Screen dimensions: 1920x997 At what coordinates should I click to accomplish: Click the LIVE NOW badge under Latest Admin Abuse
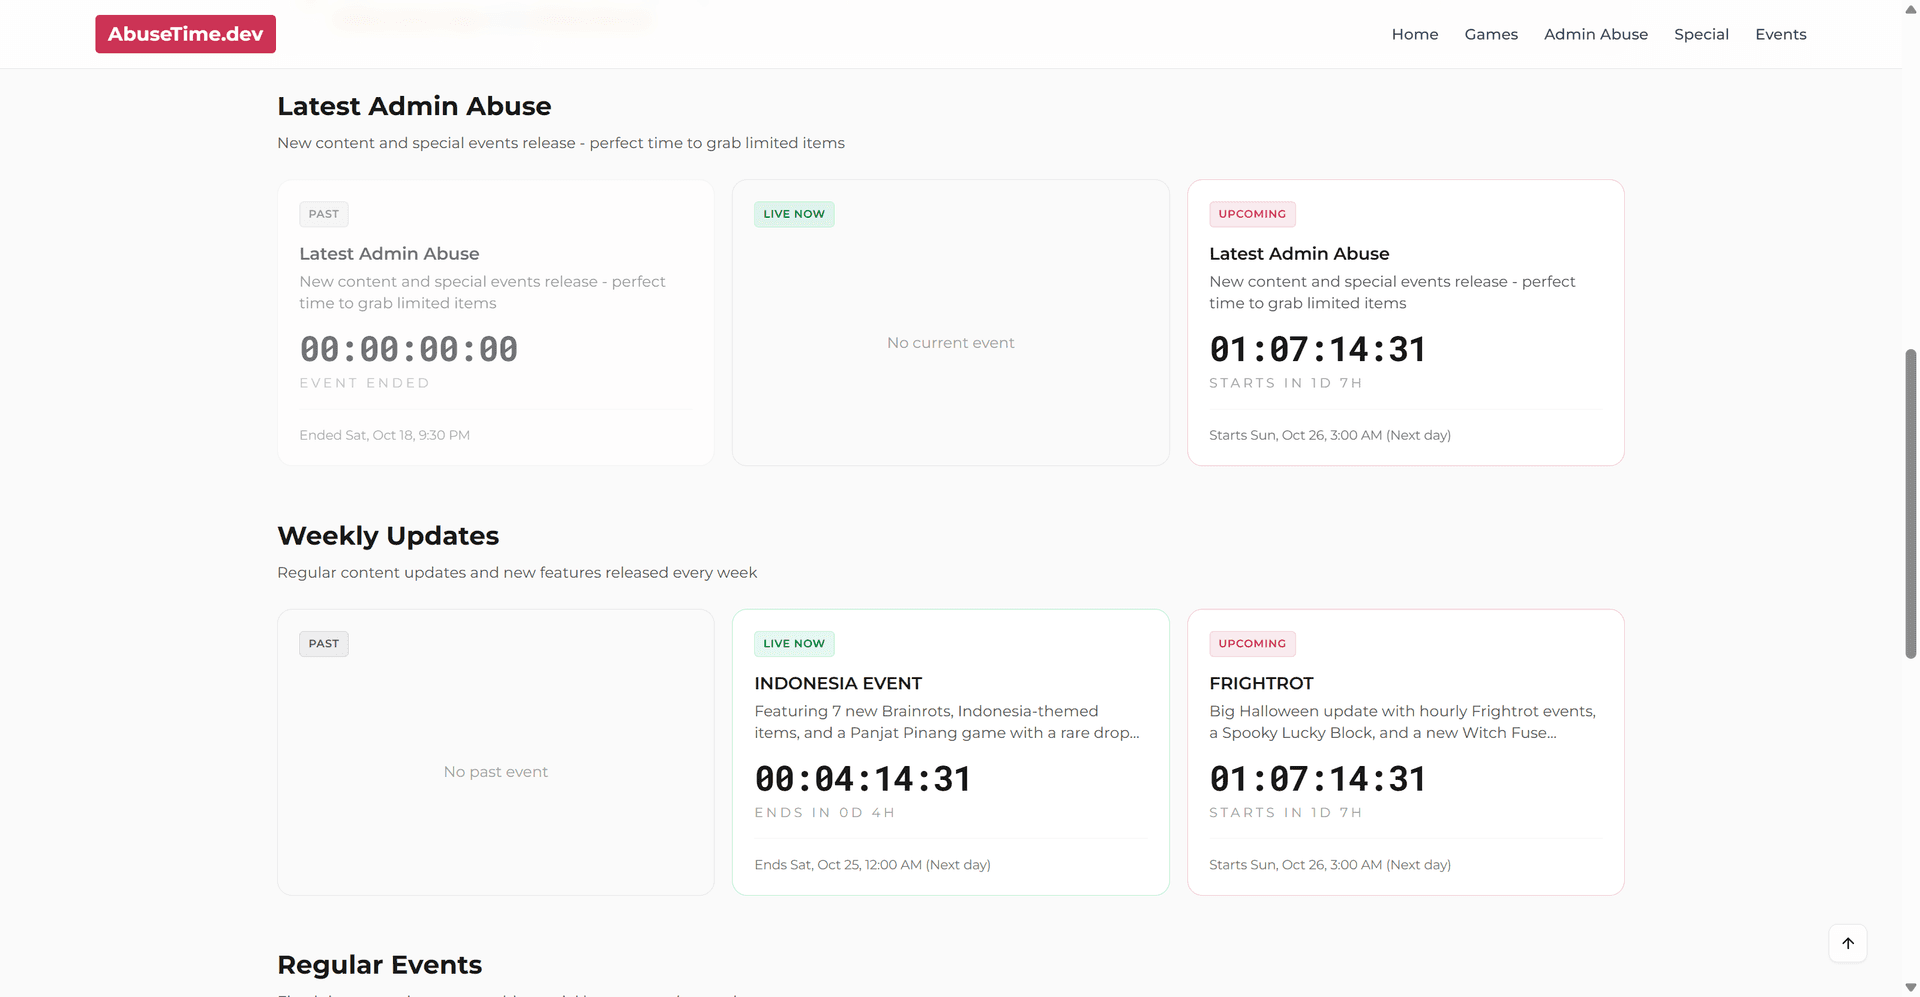(794, 213)
